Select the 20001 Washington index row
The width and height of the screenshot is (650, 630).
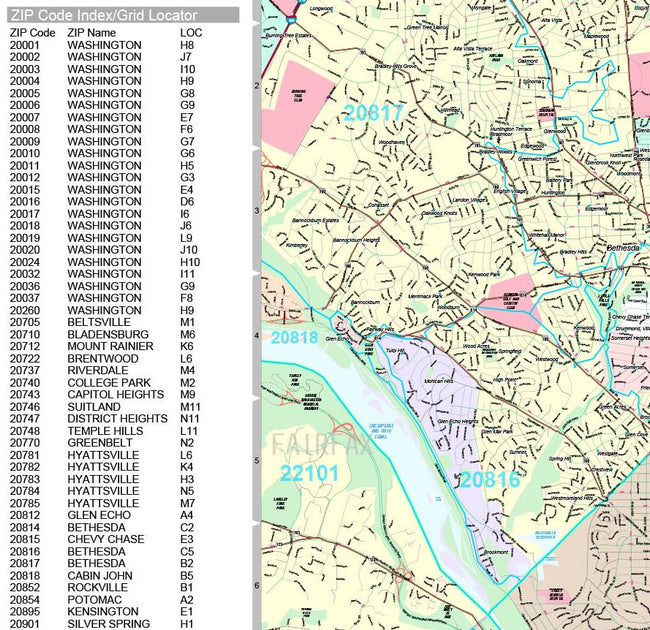click(100, 45)
